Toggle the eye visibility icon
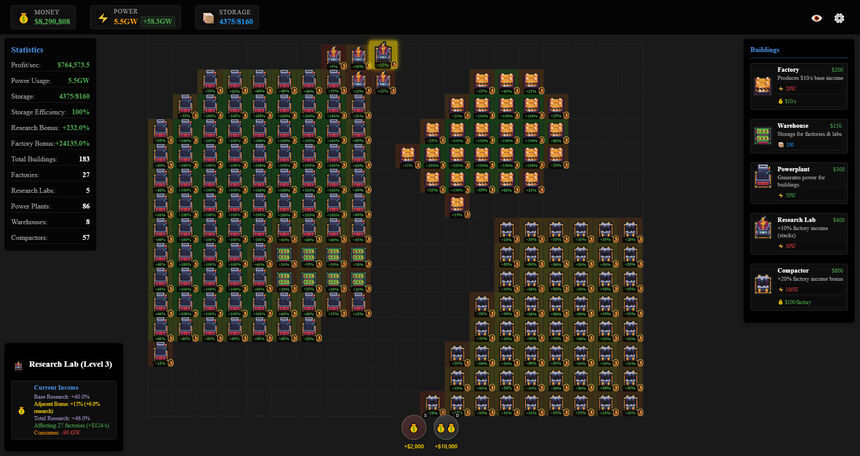Image resolution: width=860 pixels, height=456 pixels. 817,18
